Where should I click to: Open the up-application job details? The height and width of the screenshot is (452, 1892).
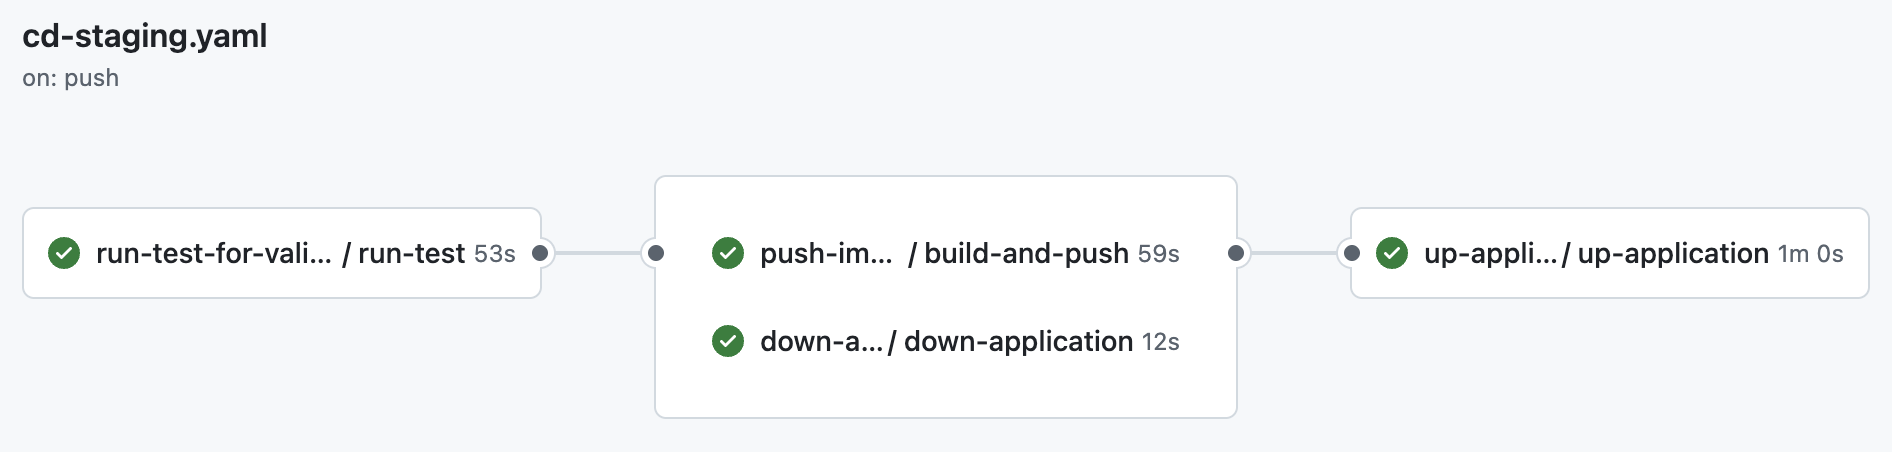pos(1673,253)
